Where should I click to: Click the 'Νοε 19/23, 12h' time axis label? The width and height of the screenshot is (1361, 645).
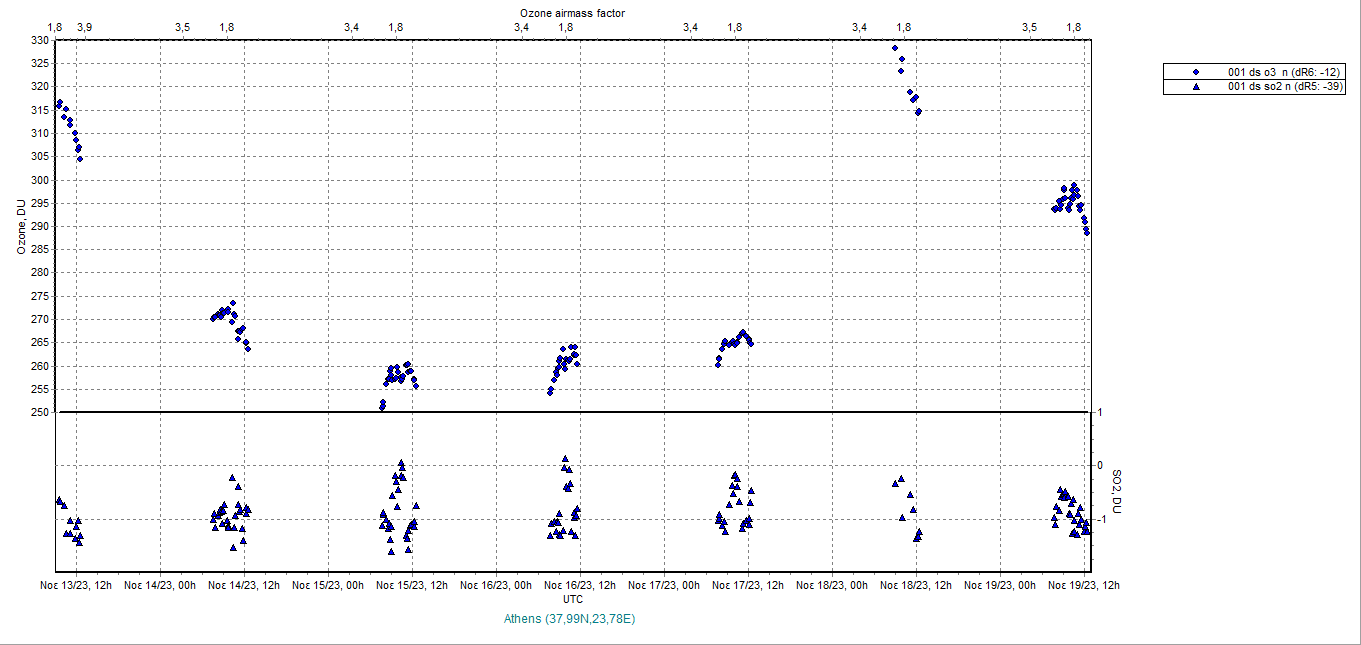(1084, 586)
